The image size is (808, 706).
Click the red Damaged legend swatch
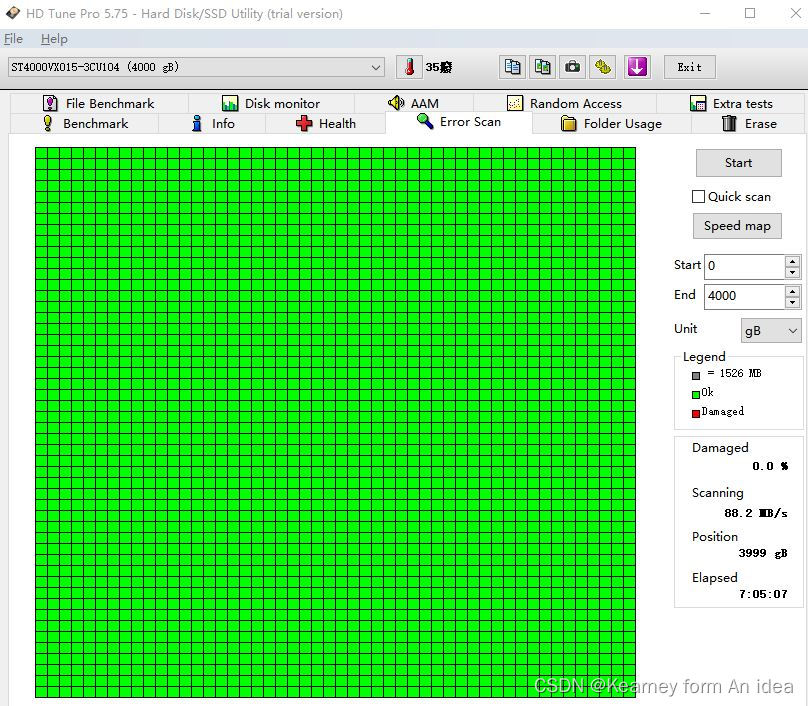pos(696,413)
